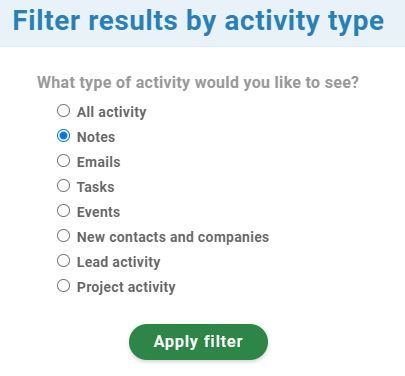Click the 'Lead activity' label text

coord(119,262)
